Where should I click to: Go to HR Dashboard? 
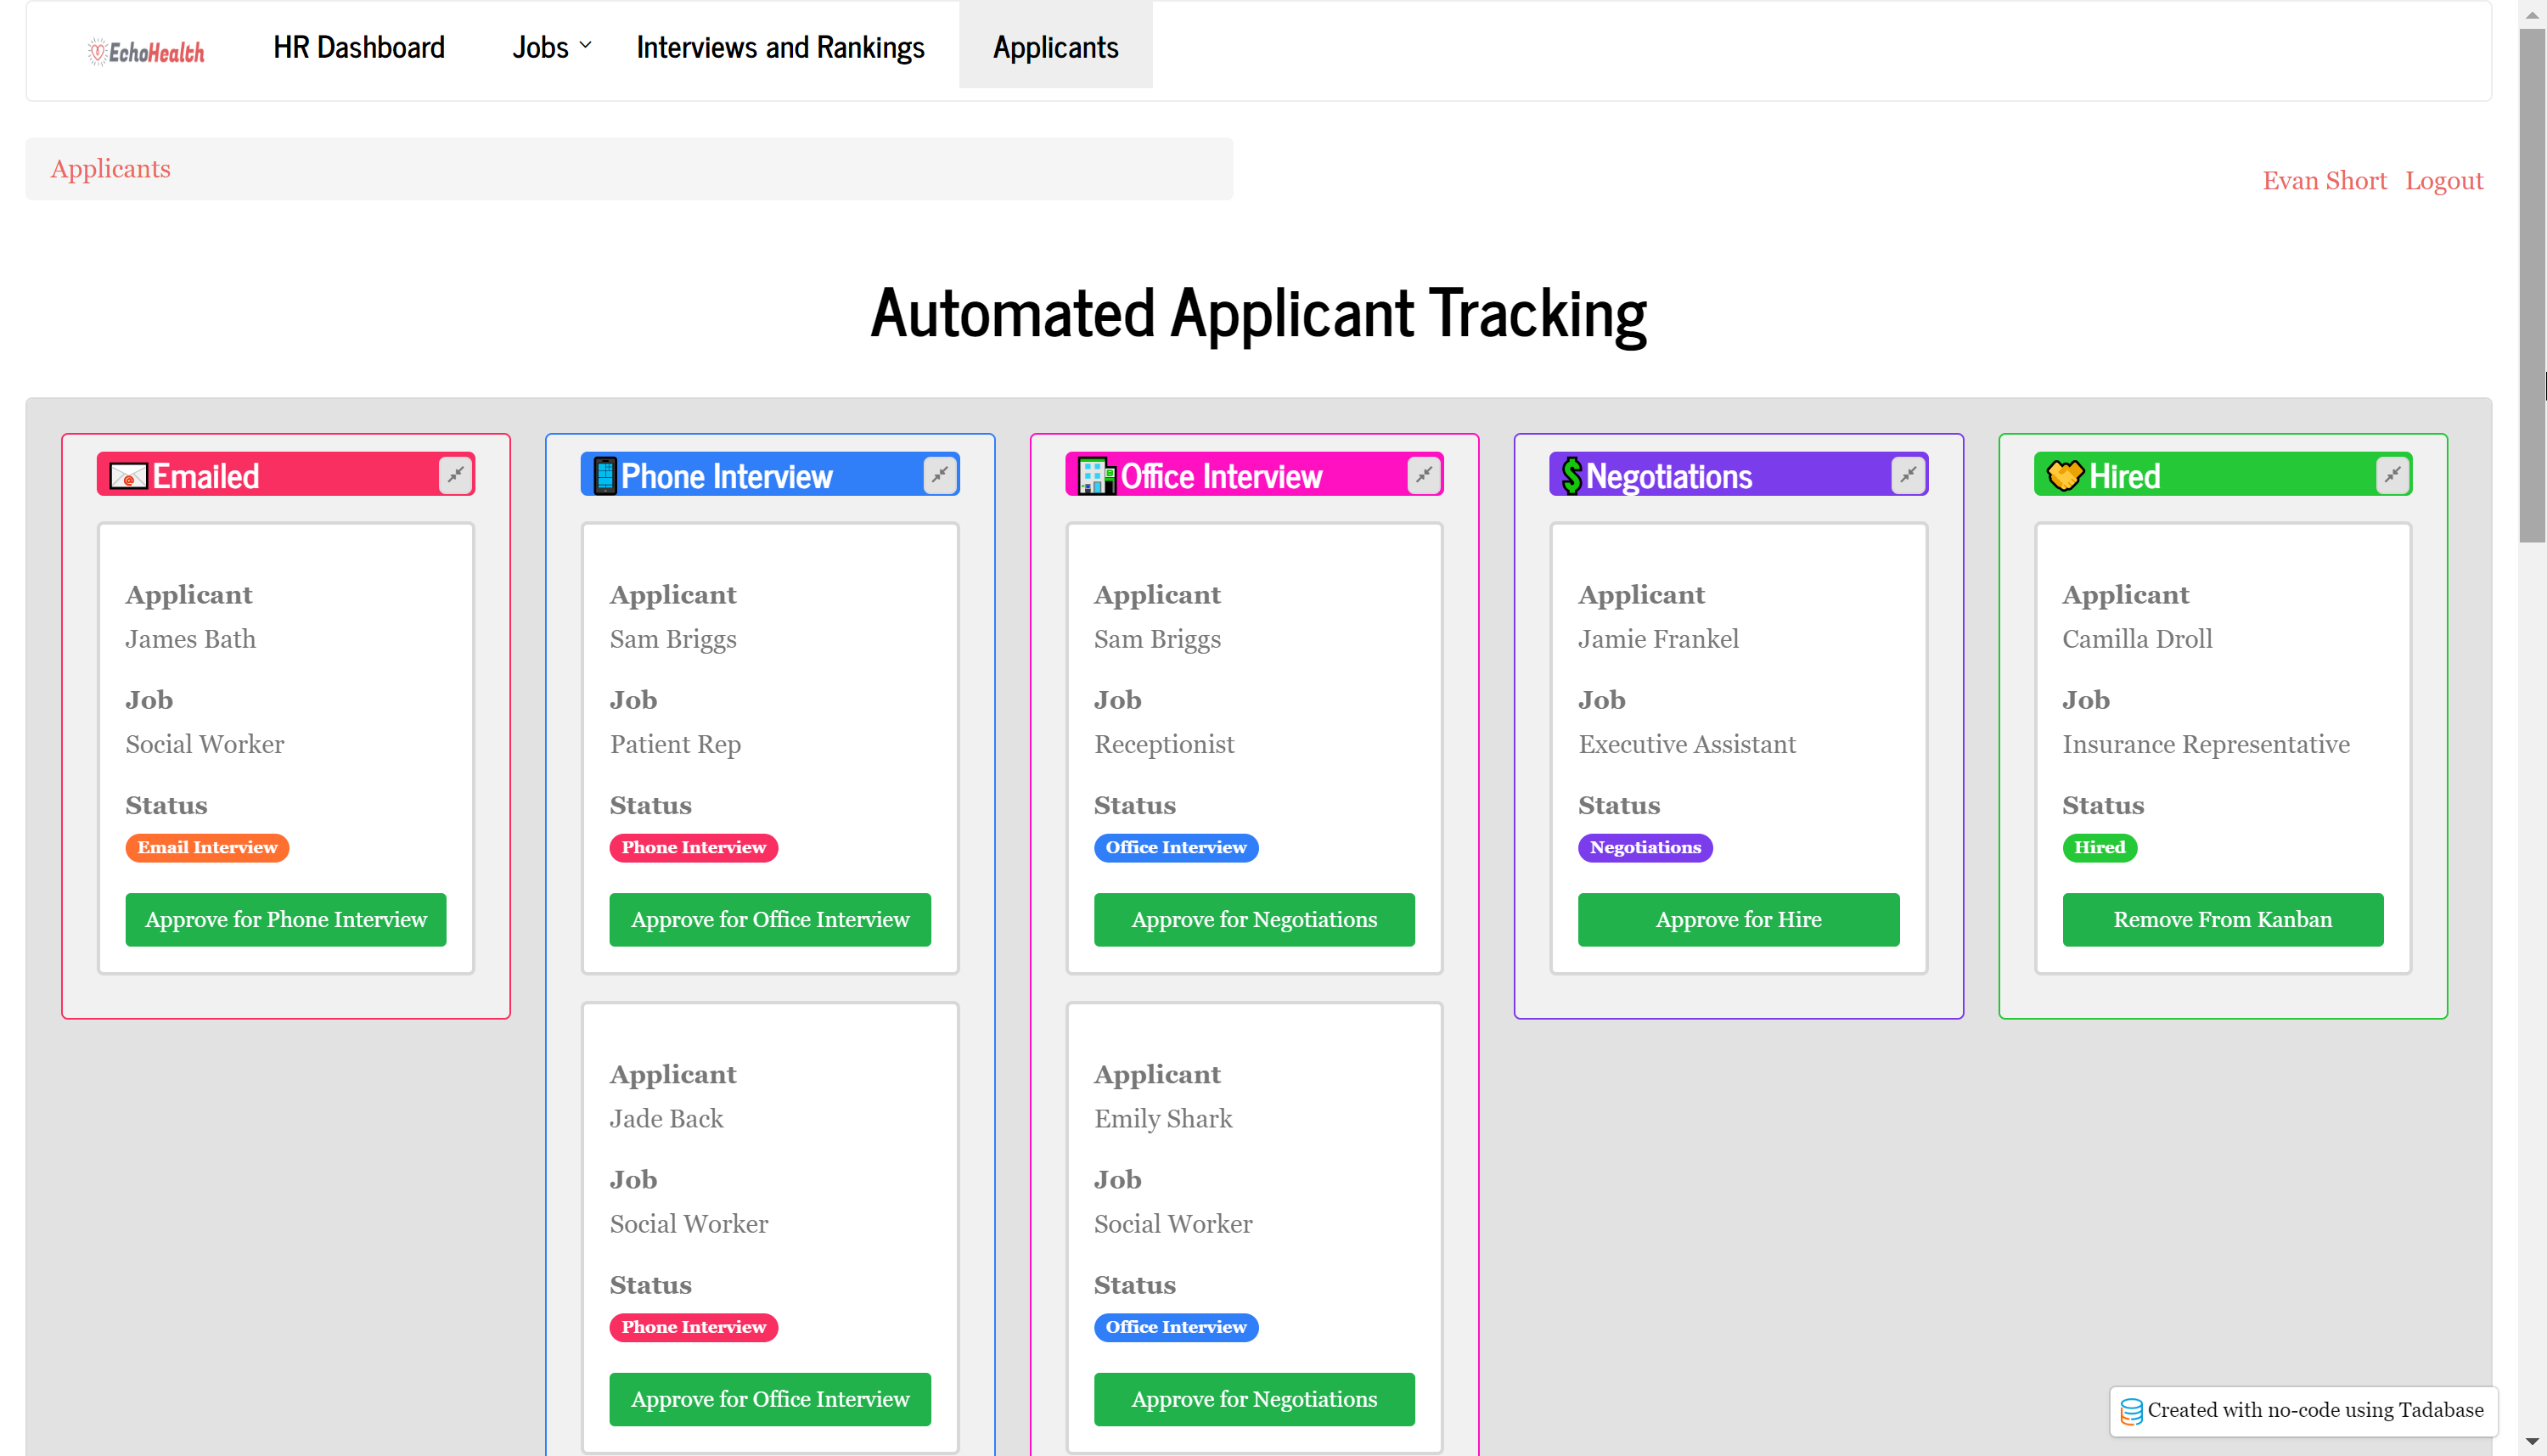pos(359,47)
